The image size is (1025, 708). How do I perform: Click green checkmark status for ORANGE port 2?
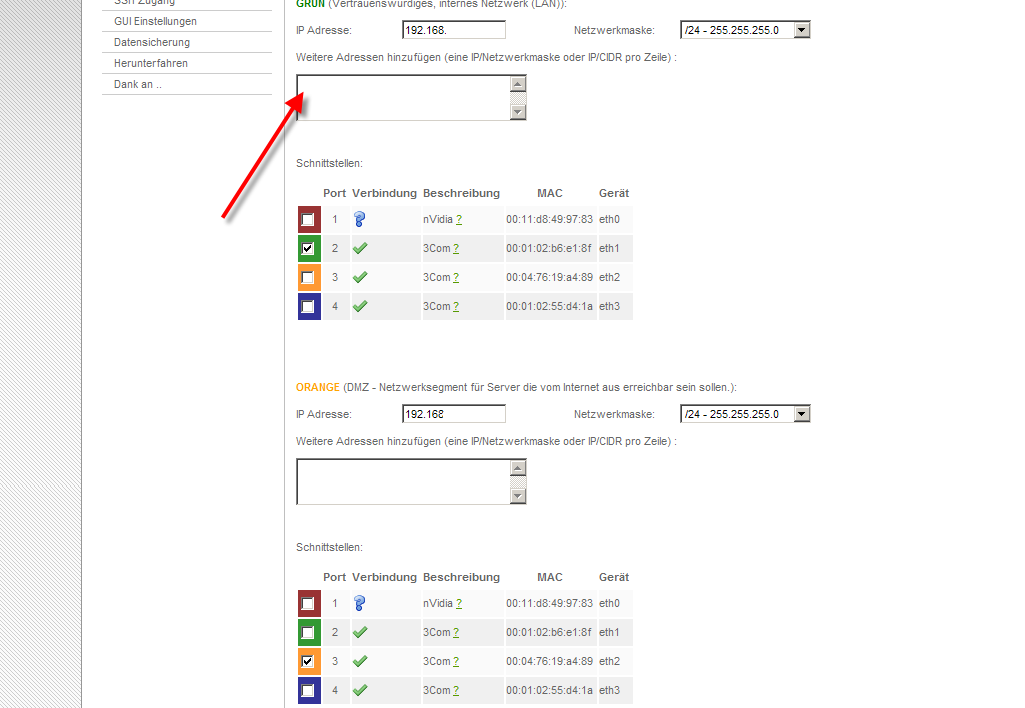tap(360, 632)
